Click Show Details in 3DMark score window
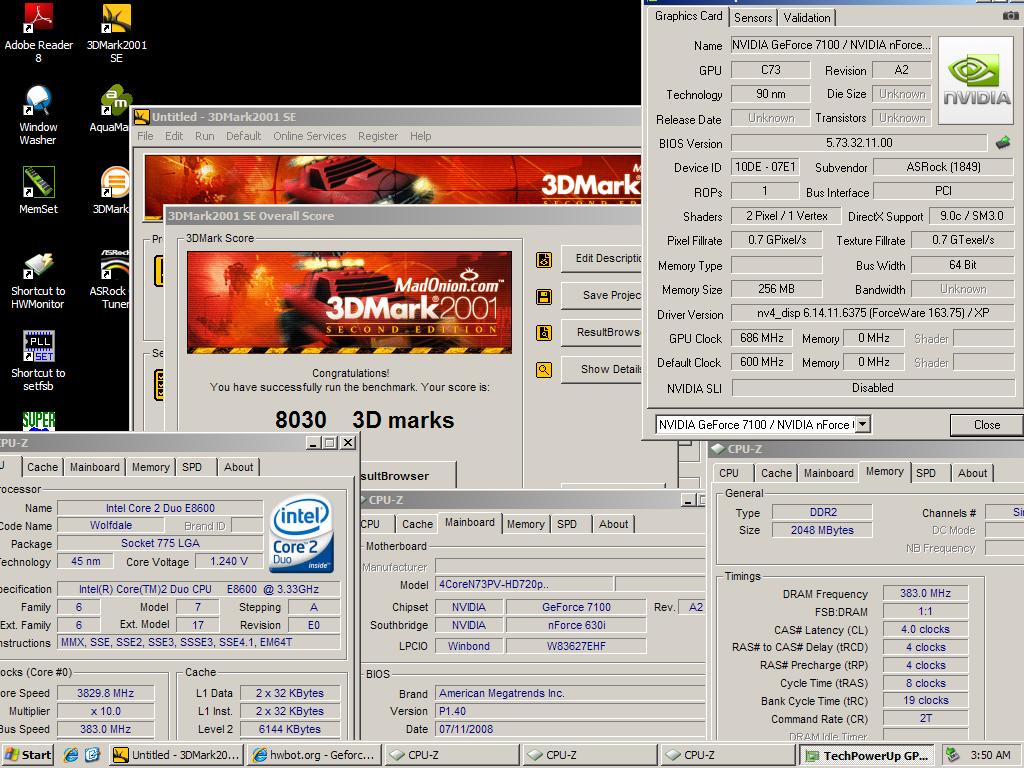This screenshot has width=1024, height=768. point(601,369)
